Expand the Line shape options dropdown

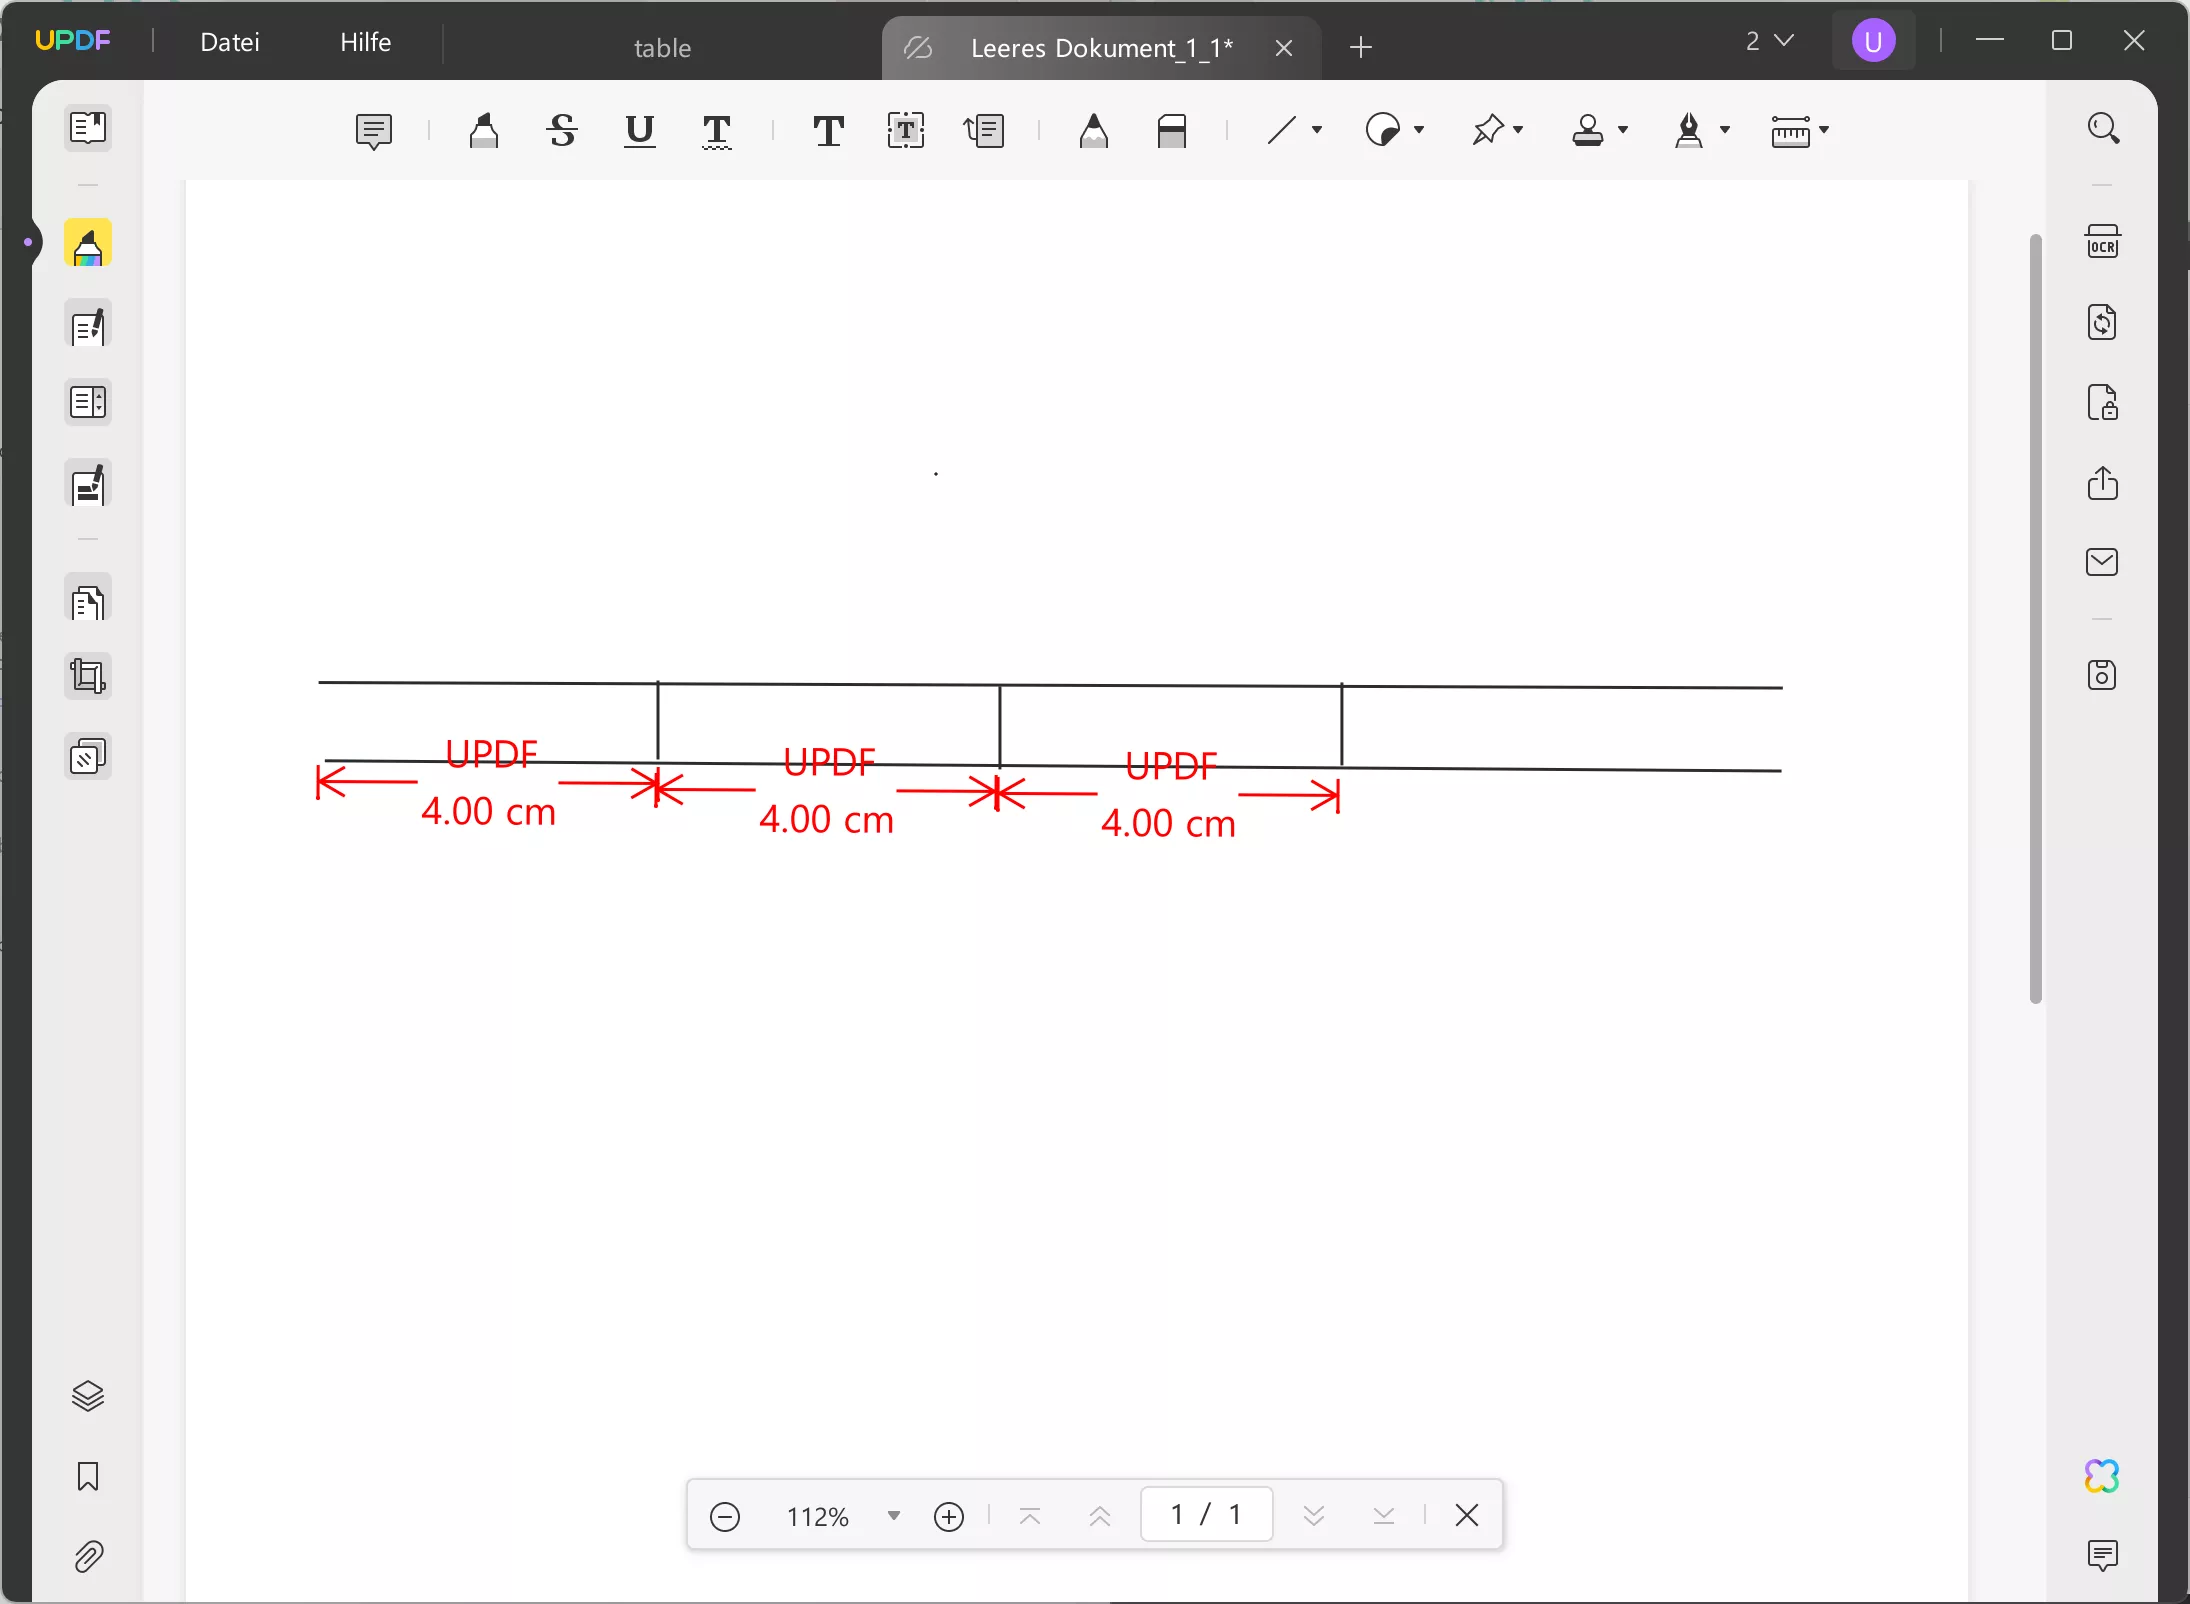coord(1317,130)
